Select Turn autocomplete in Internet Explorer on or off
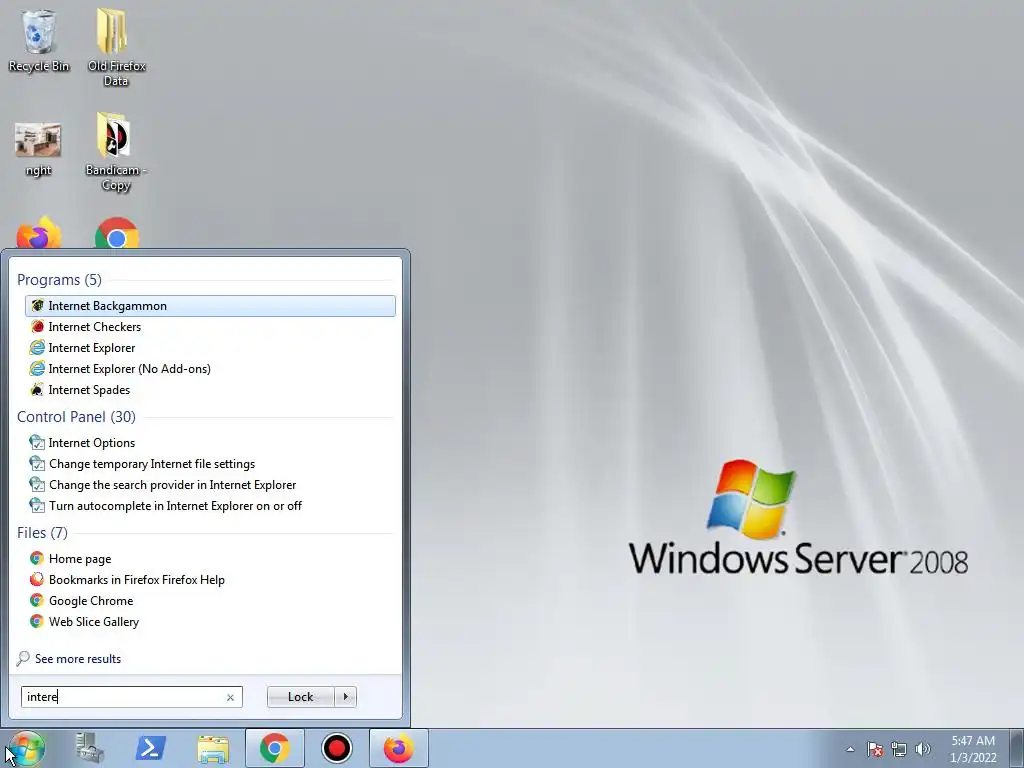1024x768 pixels. pyautogui.click(x=210, y=505)
